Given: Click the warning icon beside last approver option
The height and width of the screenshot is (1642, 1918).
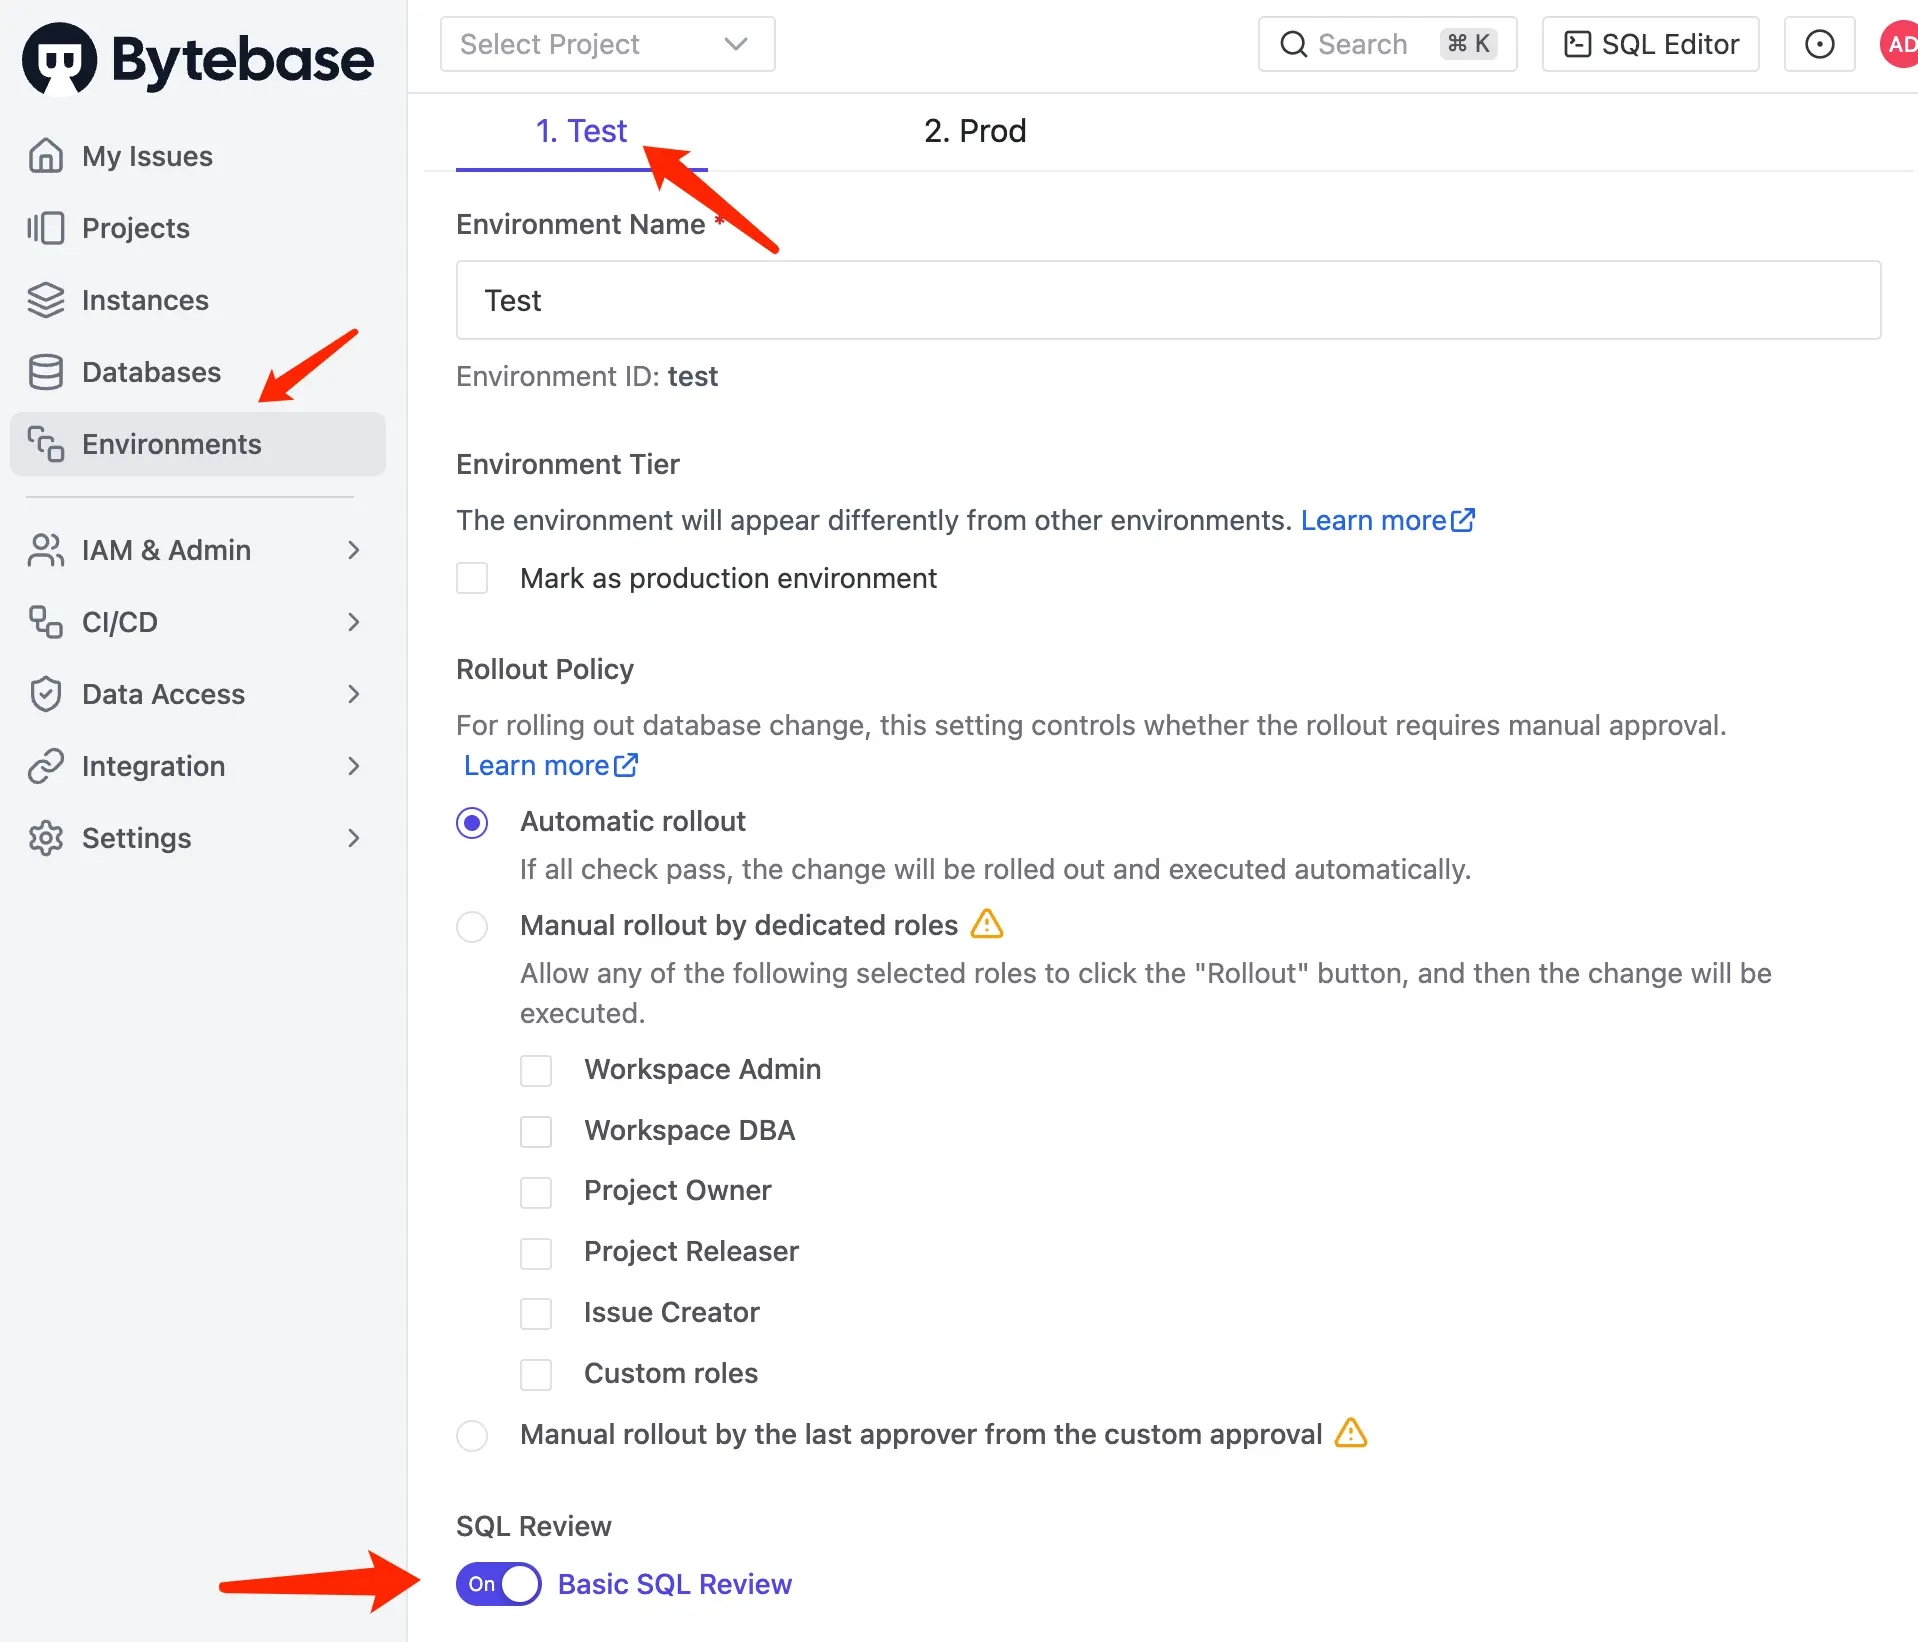Looking at the screenshot, I should 1351,1433.
